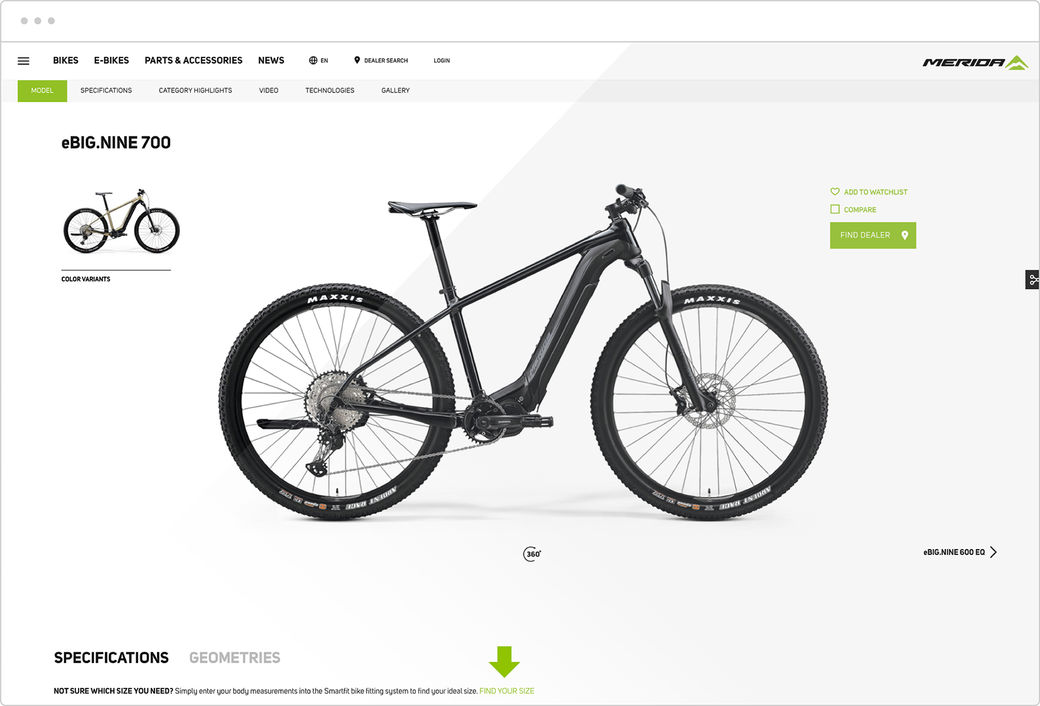Click the dealer search pin icon
This screenshot has width=1040, height=706.
click(357, 60)
